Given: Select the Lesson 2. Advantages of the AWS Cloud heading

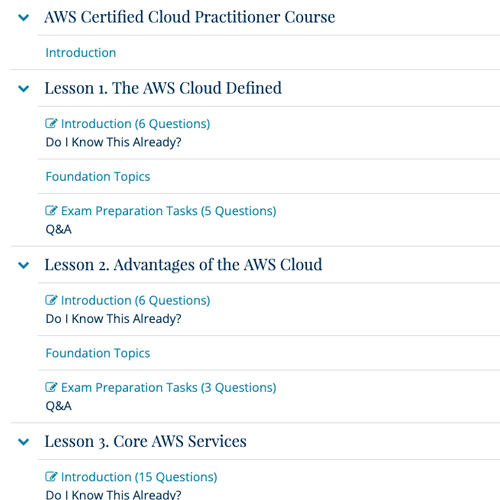Looking at the screenshot, I should coord(183,265).
